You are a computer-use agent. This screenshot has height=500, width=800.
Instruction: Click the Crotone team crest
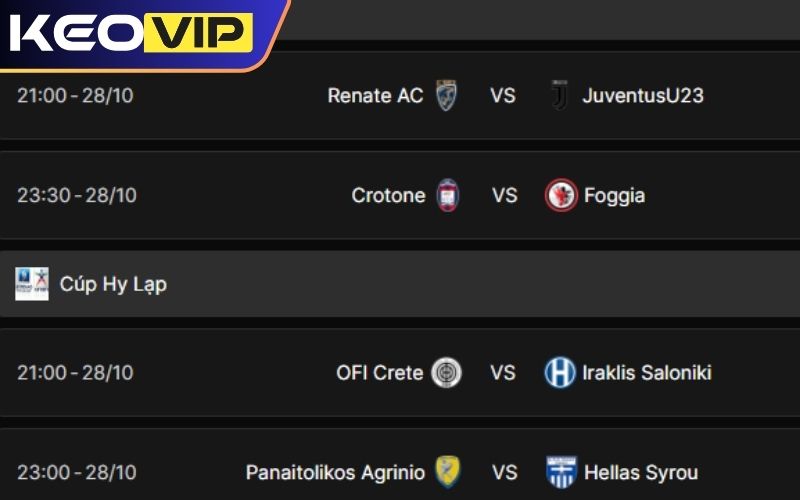click(x=446, y=195)
